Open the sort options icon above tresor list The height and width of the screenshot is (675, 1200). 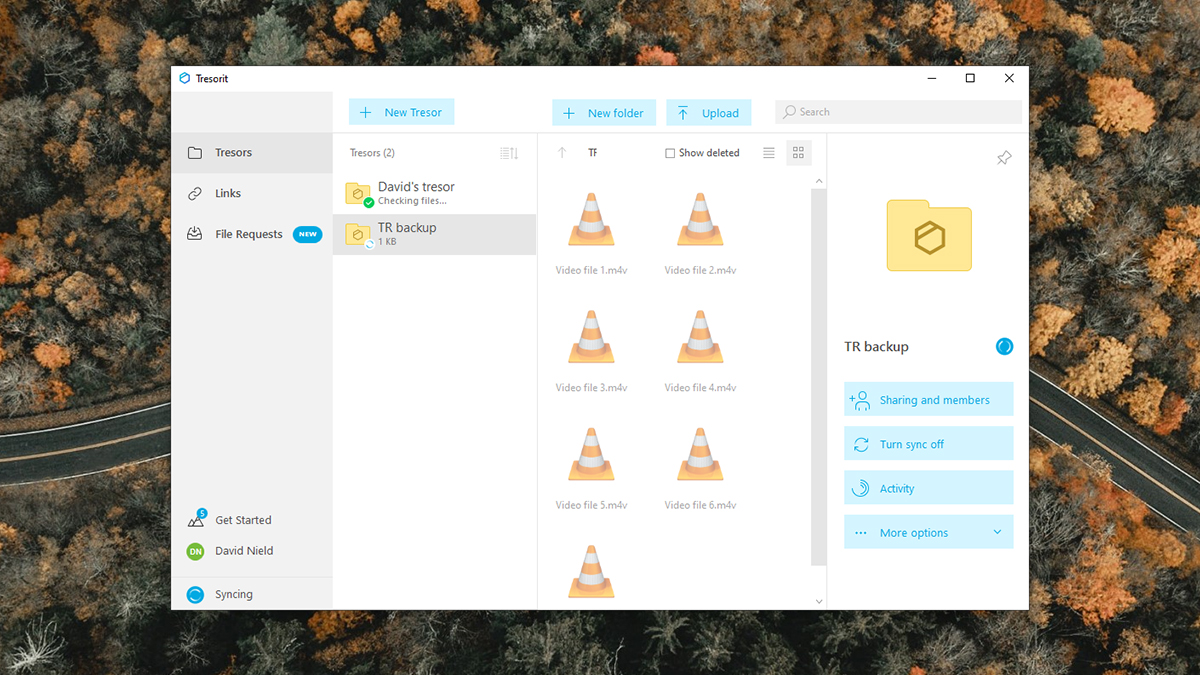click(508, 152)
